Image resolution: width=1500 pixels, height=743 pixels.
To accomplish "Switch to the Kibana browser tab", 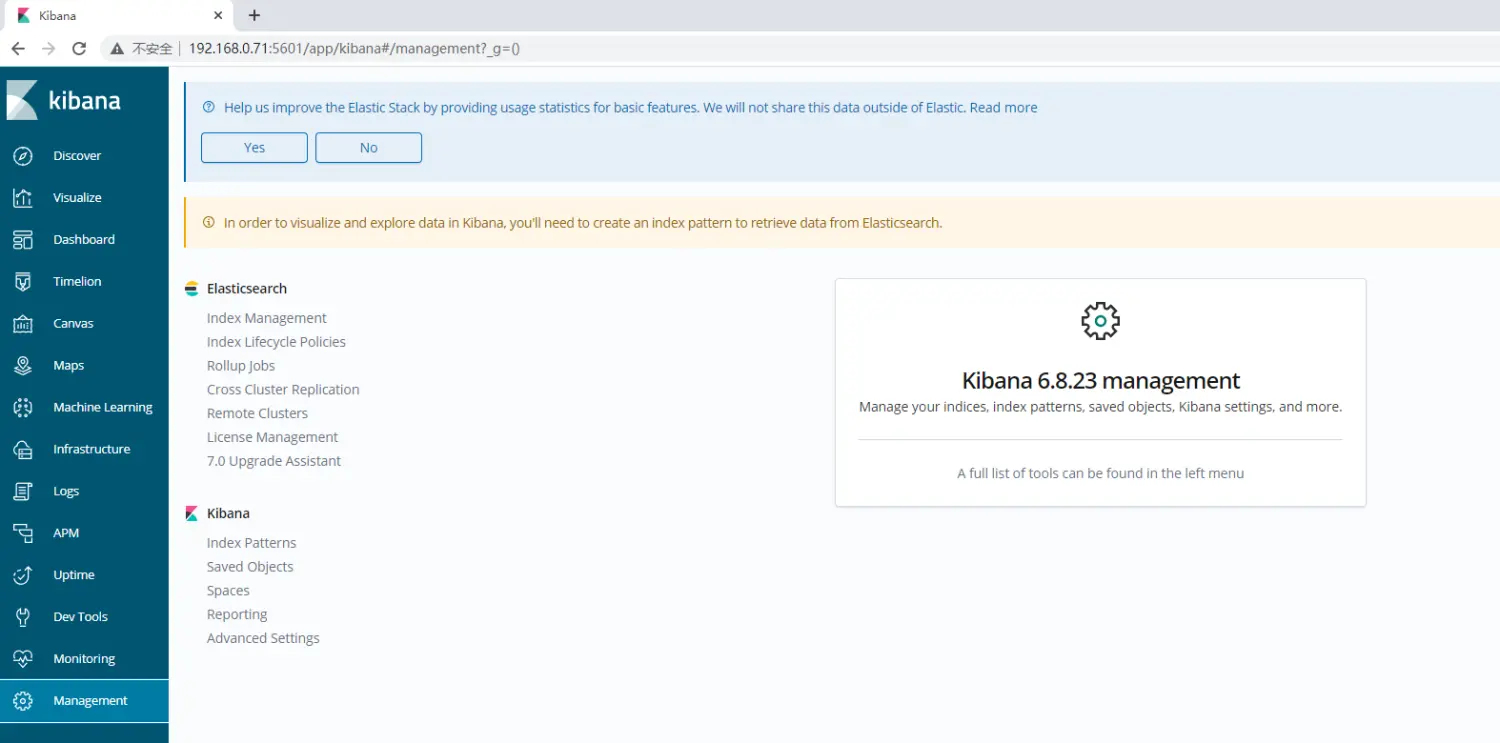I will click(110, 15).
